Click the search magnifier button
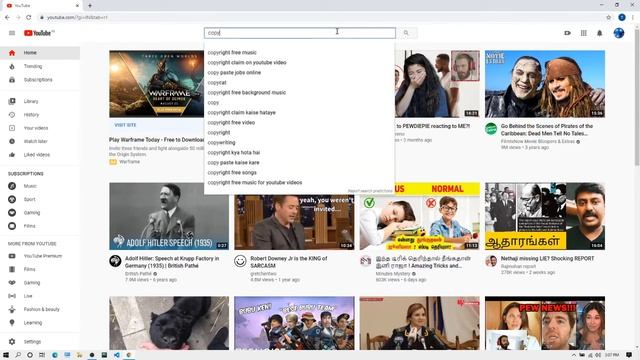The image size is (640, 360). click(x=406, y=33)
